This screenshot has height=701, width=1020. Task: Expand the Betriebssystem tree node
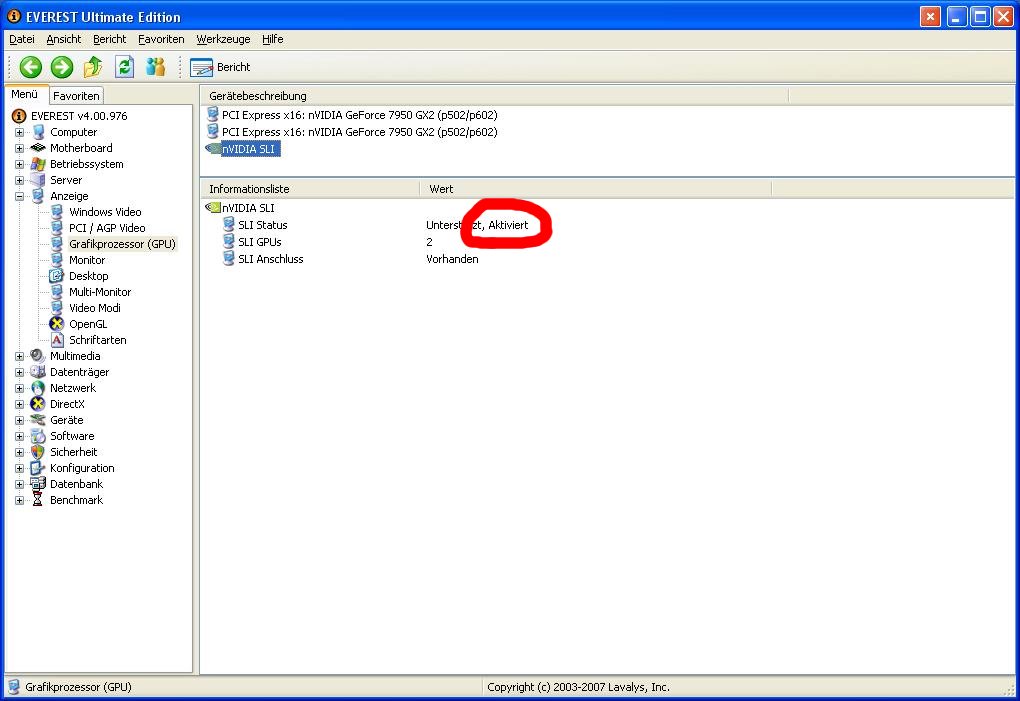pyautogui.click(x=20, y=165)
